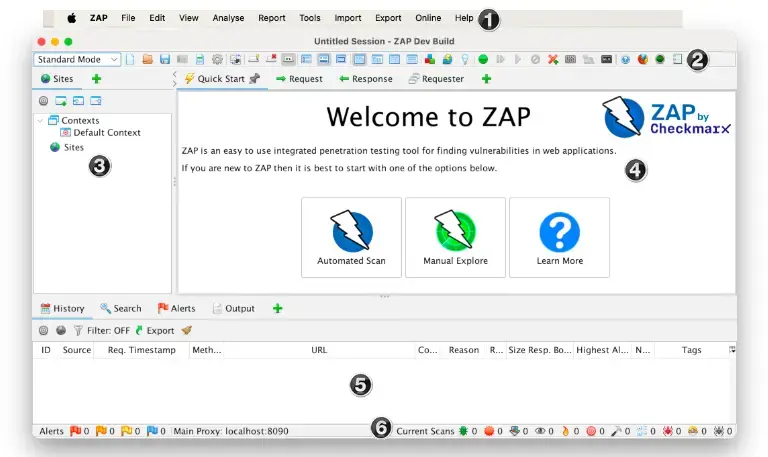Image resolution: width=768 pixels, height=457 pixels.
Task: Click the New Session icon in toolbar
Action: click(x=130, y=59)
